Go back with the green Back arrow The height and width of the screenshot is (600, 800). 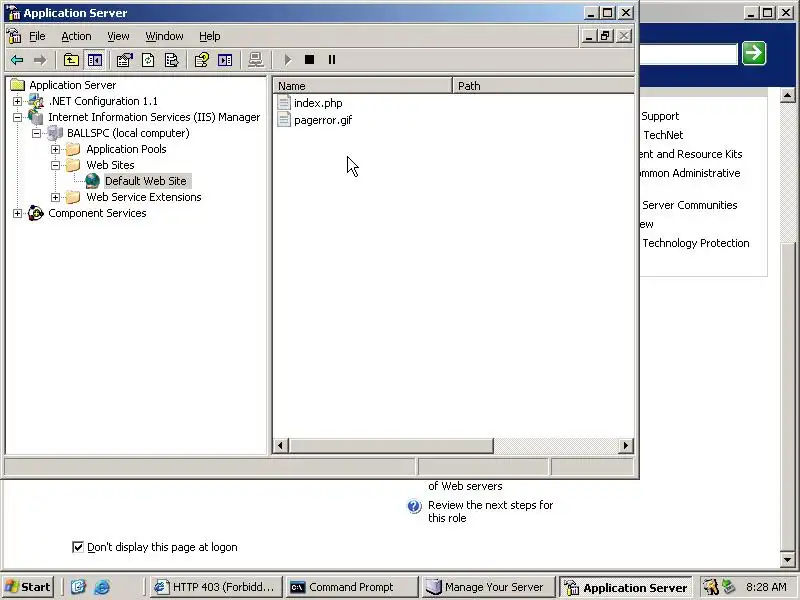tap(17, 60)
